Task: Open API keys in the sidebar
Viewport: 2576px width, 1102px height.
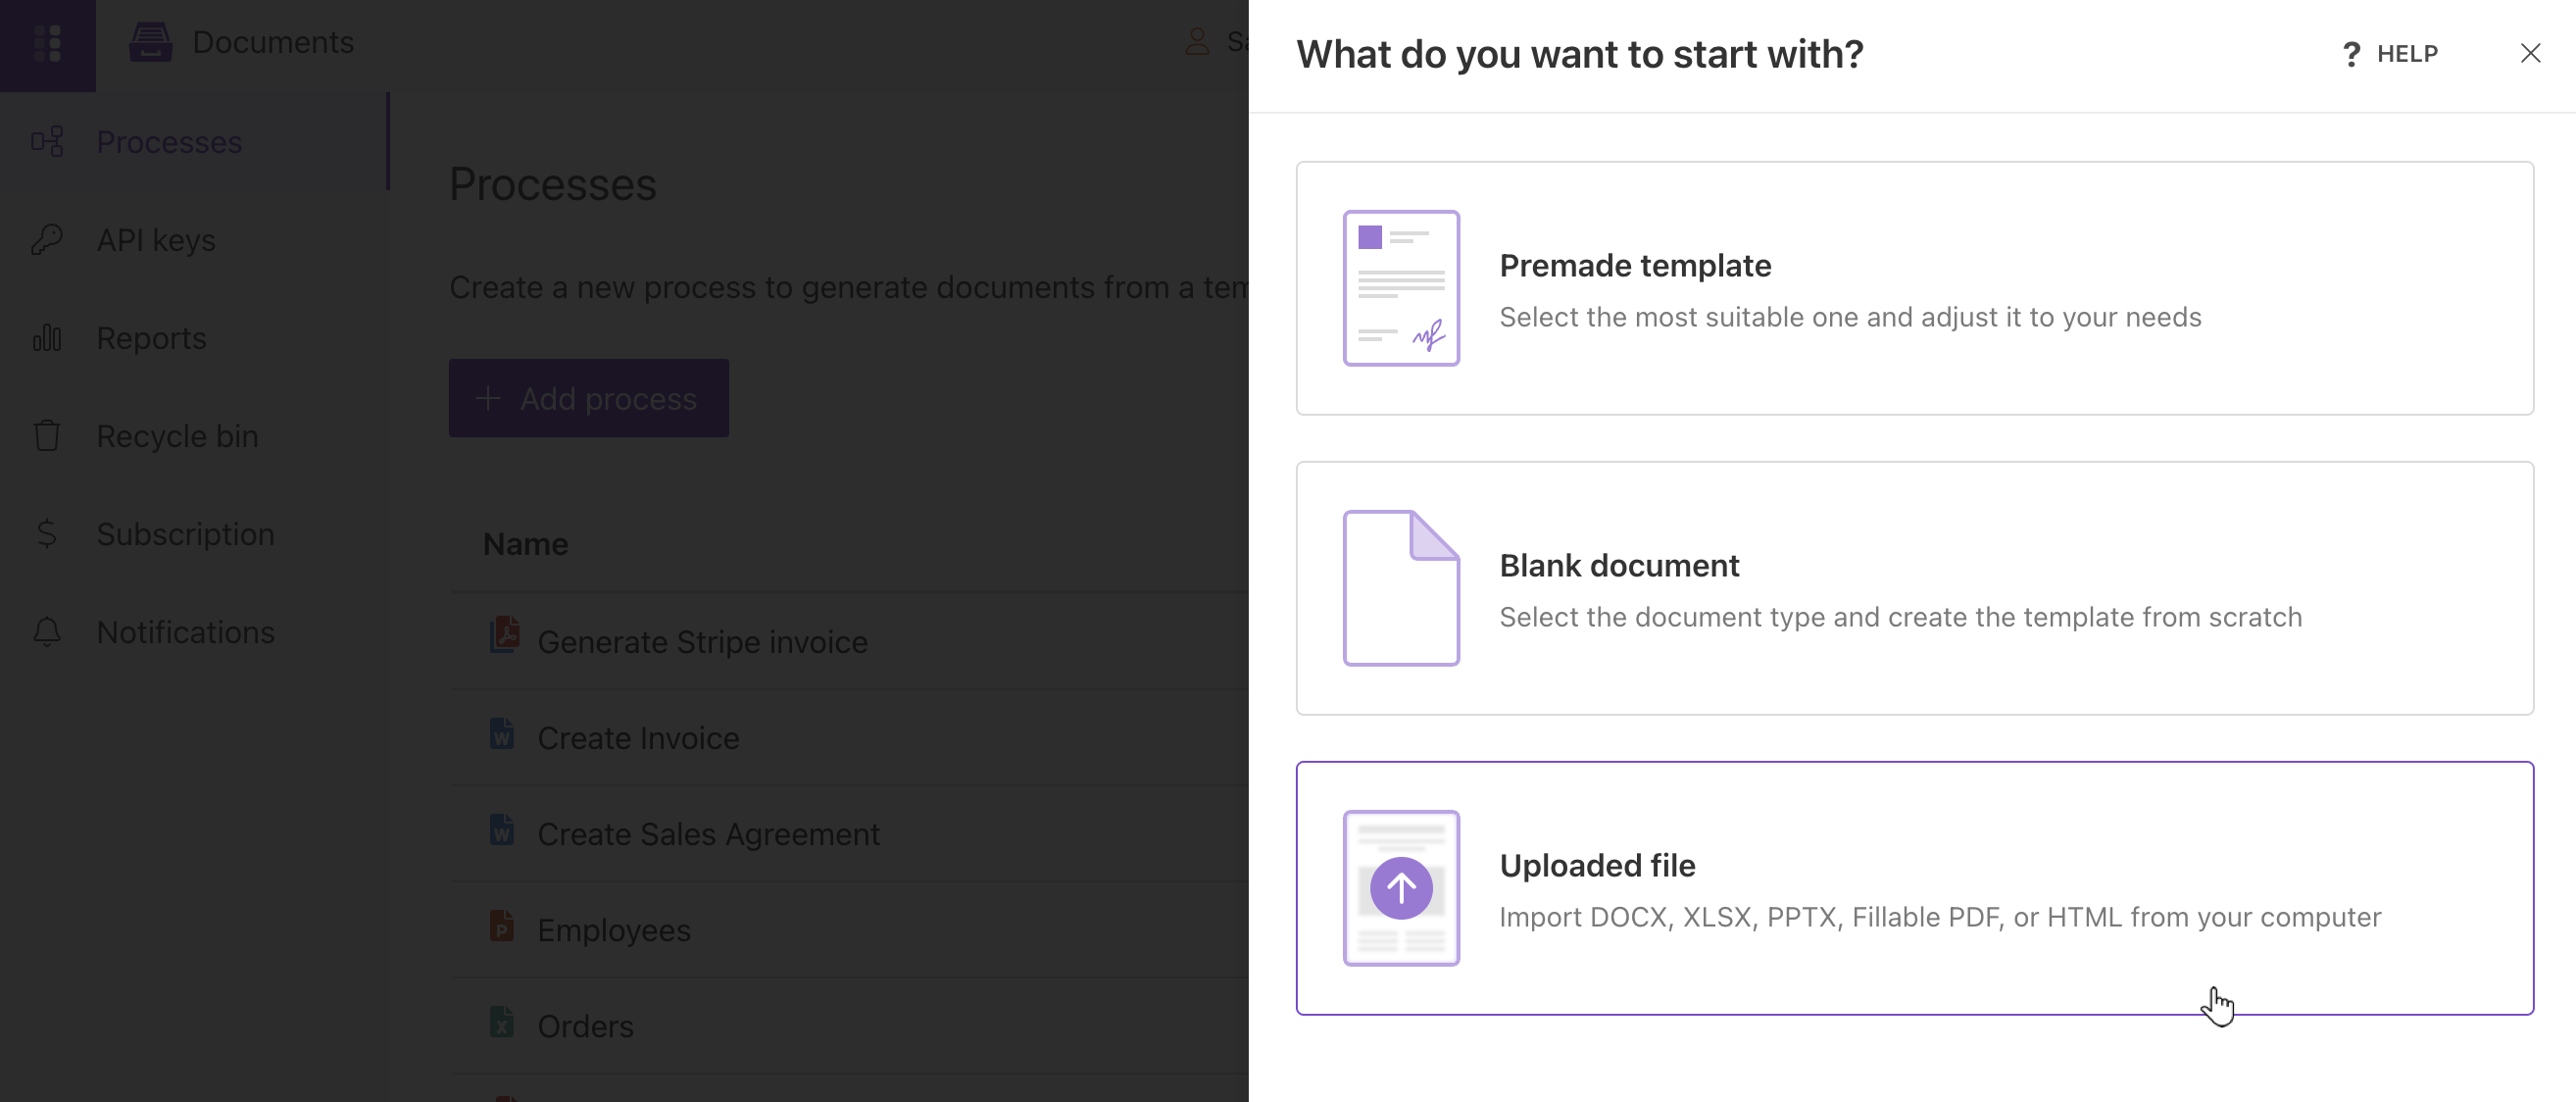Action: 194,240
